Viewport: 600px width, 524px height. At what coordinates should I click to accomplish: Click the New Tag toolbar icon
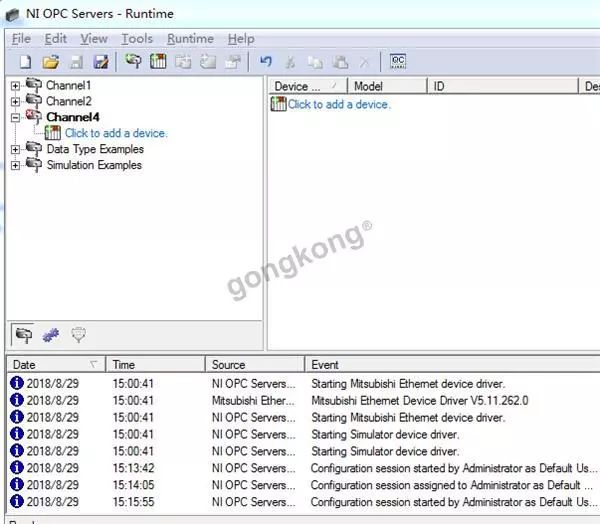[x=208, y=62]
